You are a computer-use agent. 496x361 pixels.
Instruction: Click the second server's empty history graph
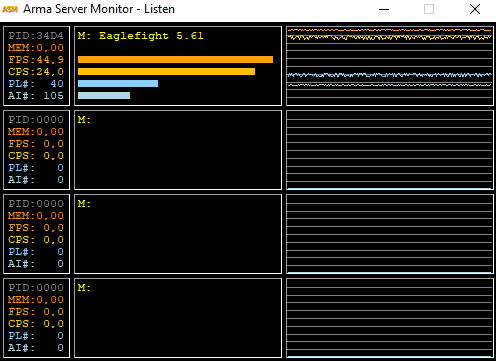coord(390,150)
